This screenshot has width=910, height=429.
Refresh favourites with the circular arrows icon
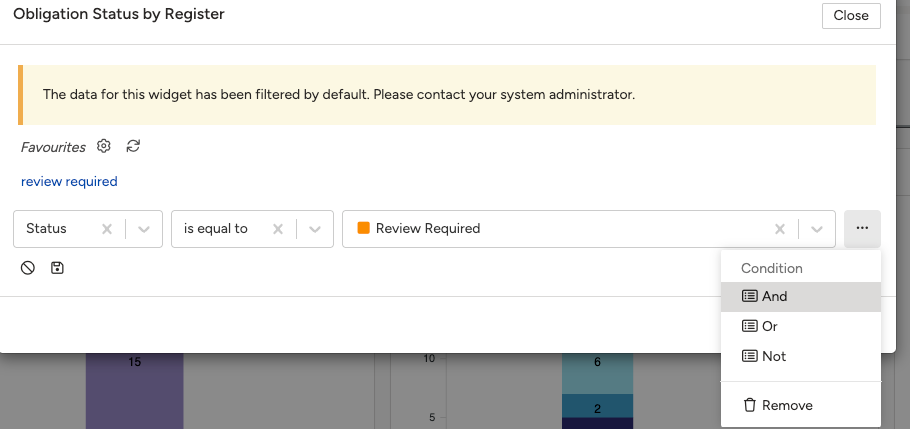133,146
